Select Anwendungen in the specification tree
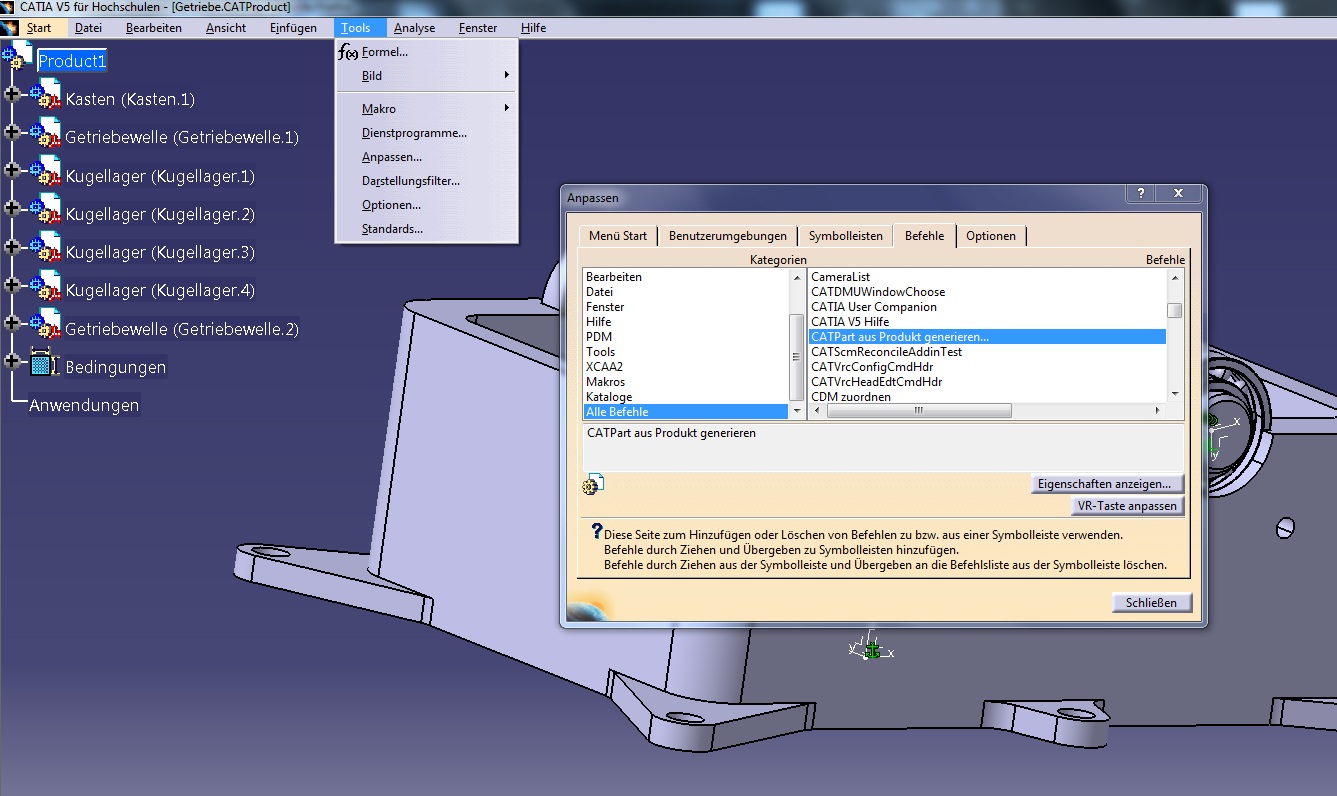Viewport: 1337px width, 796px height. tap(84, 405)
